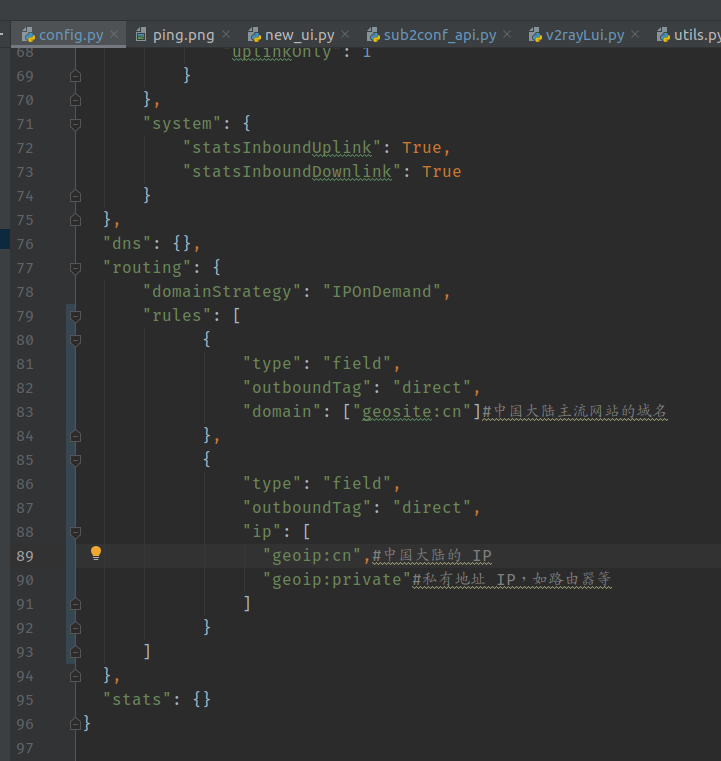
Task: Click line number 89 in gutter
Action: point(25,556)
